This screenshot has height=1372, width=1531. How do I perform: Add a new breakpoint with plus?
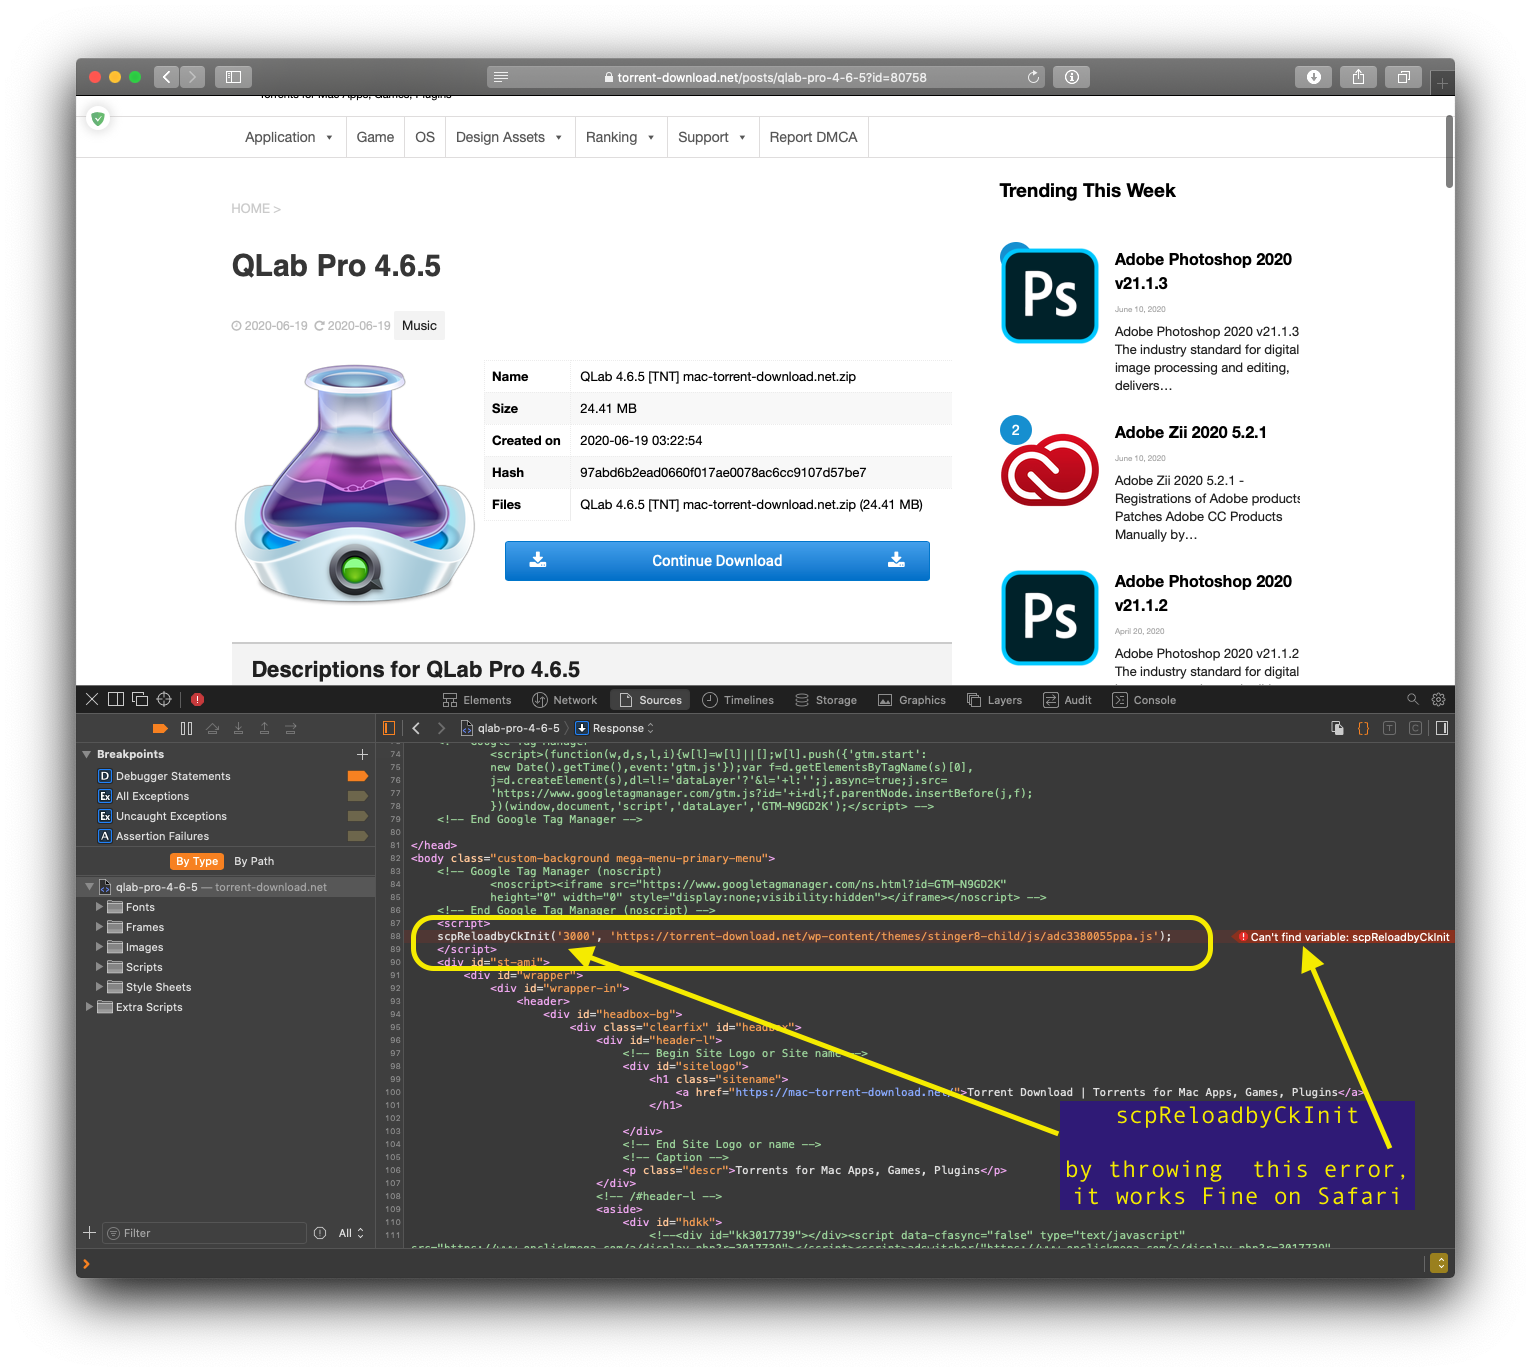(362, 754)
